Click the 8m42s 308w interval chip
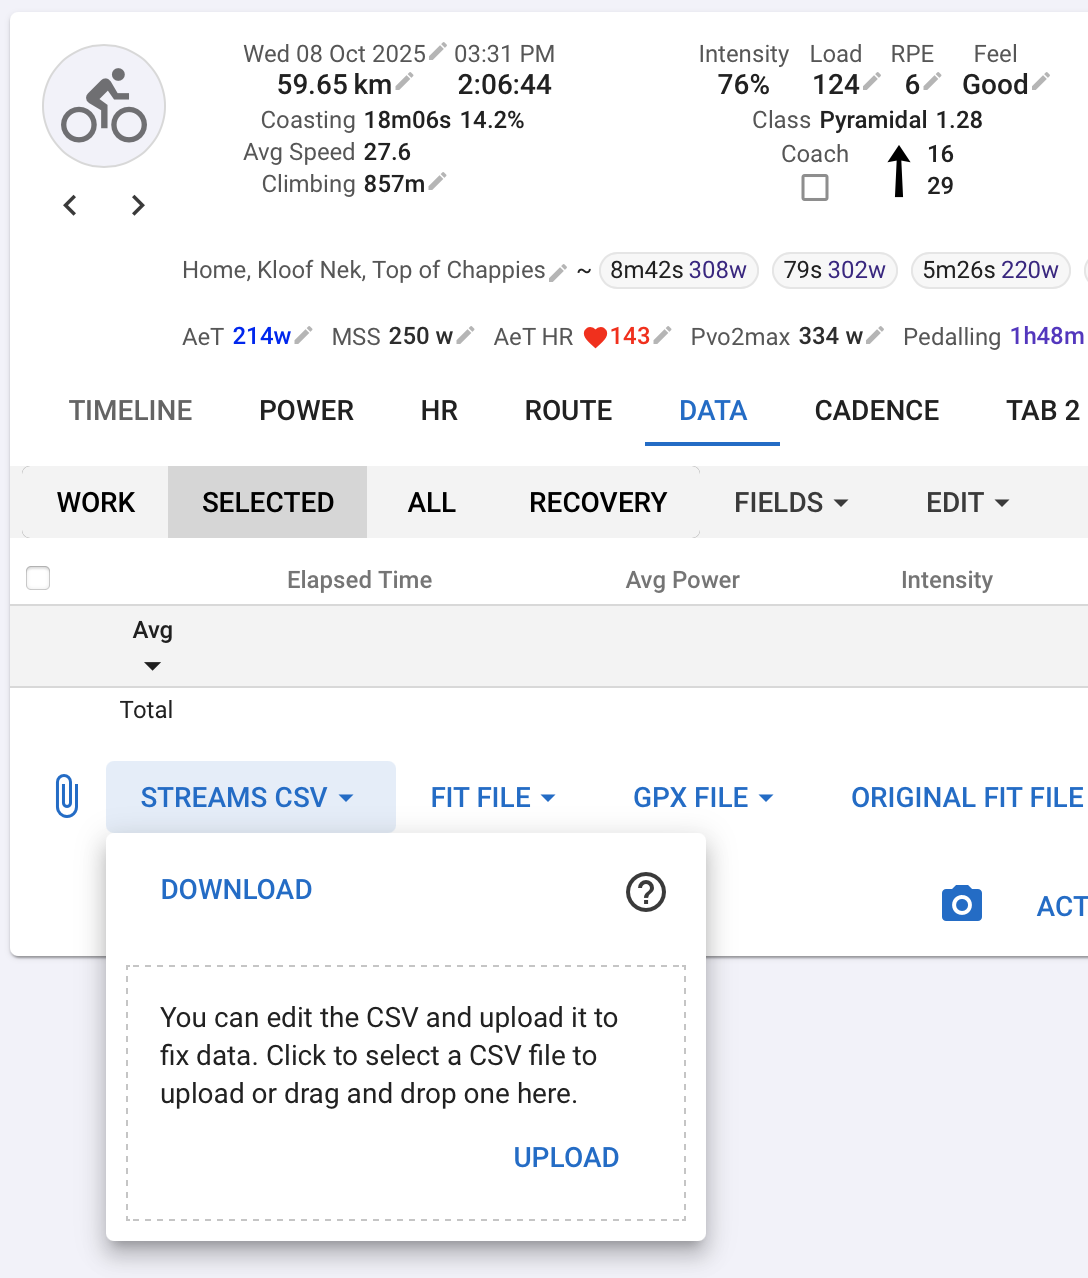This screenshot has height=1278, width=1088. coord(678,270)
